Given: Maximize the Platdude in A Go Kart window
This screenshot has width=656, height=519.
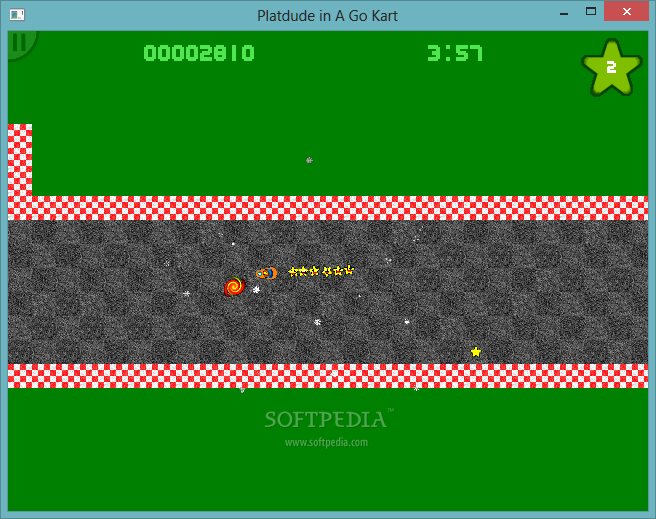Looking at the screenshot, I should pos(591,12).
